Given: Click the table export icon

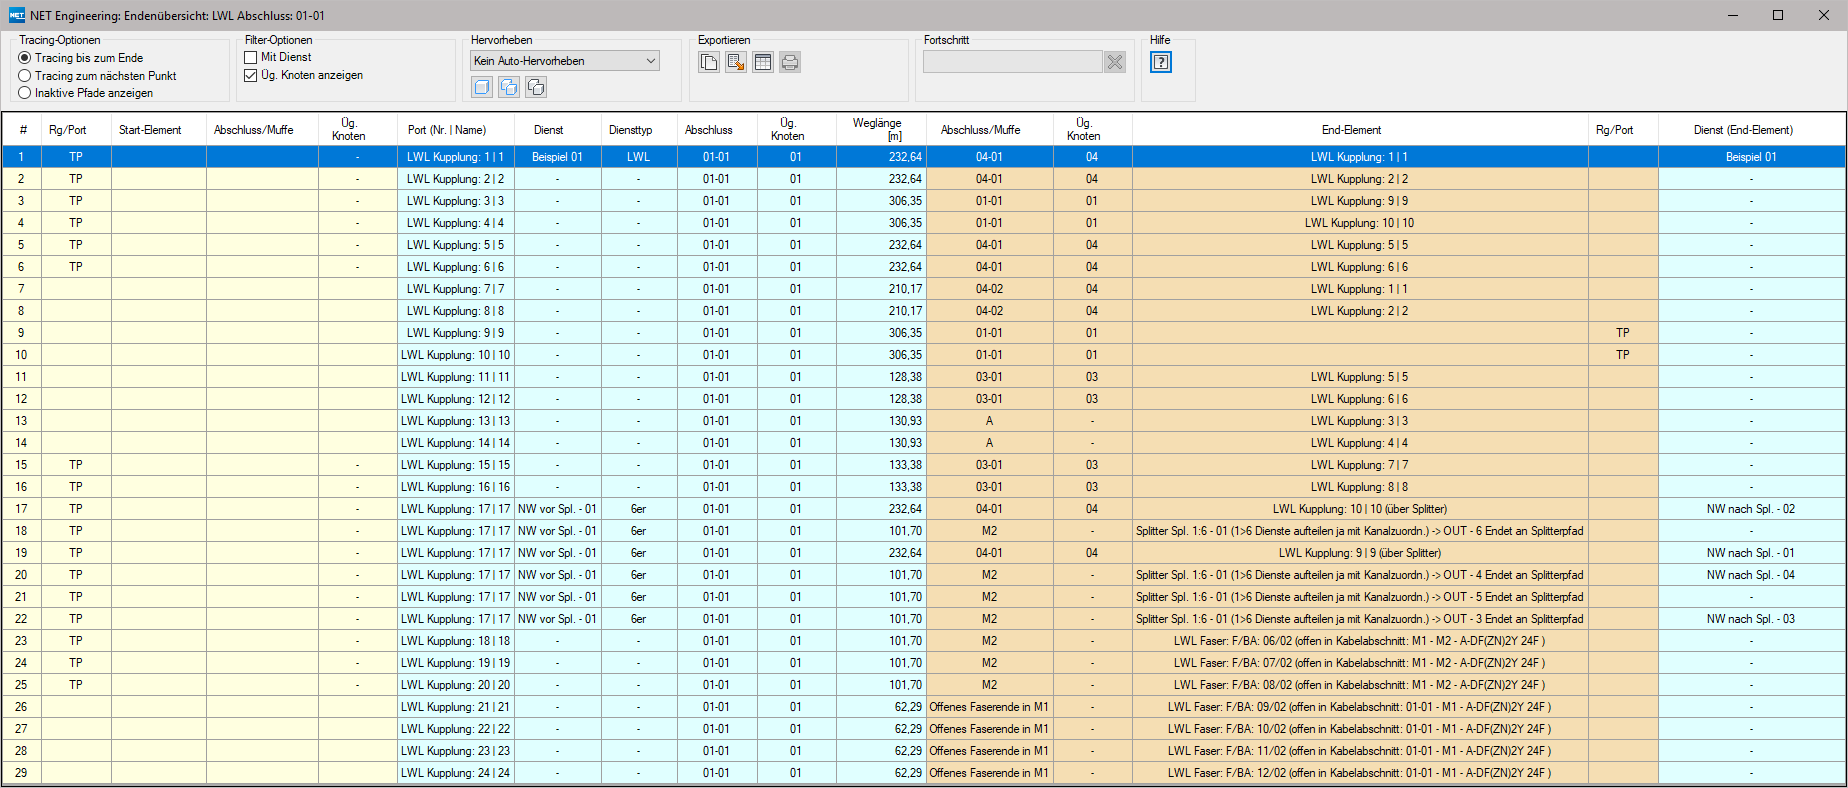Looking at the screenshot, I should pyautogui.click(x=763, y=62).
